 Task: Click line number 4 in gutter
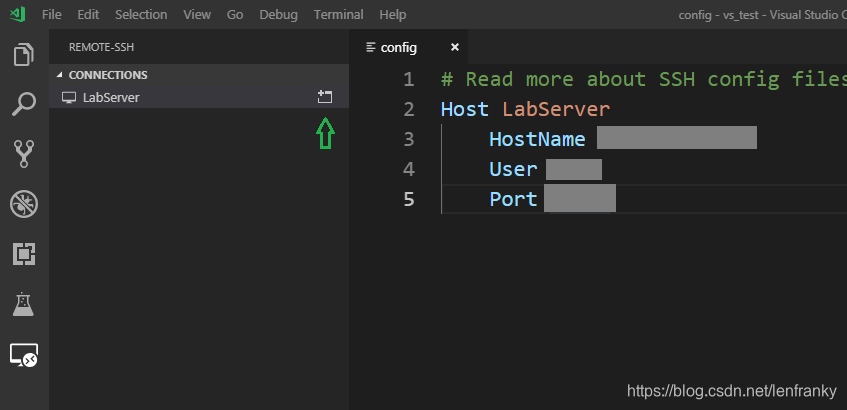point(409,170)
